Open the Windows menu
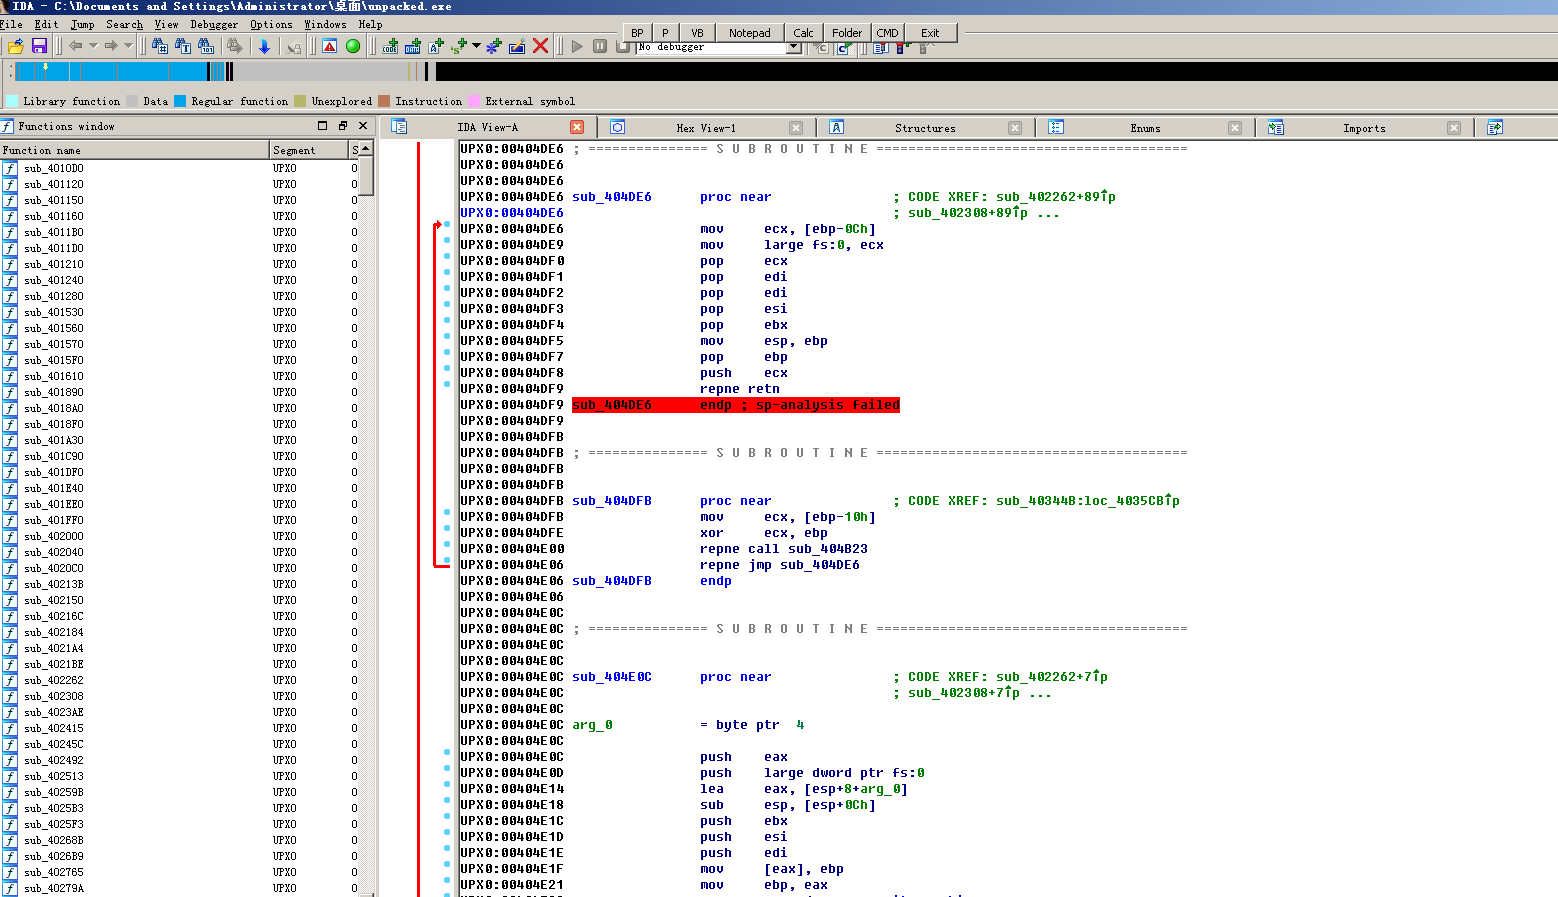This screenshot has height=897, width=1558. tap(326, 24)
